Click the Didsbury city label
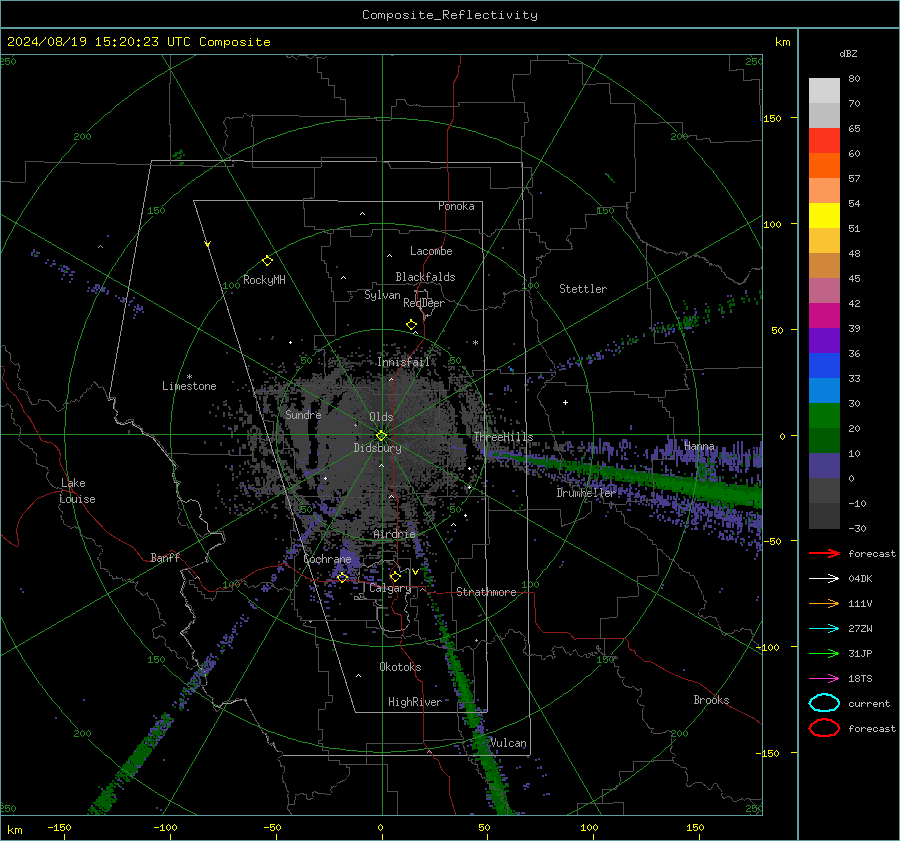This screenshot has height=841, width=900. point(377,448)
